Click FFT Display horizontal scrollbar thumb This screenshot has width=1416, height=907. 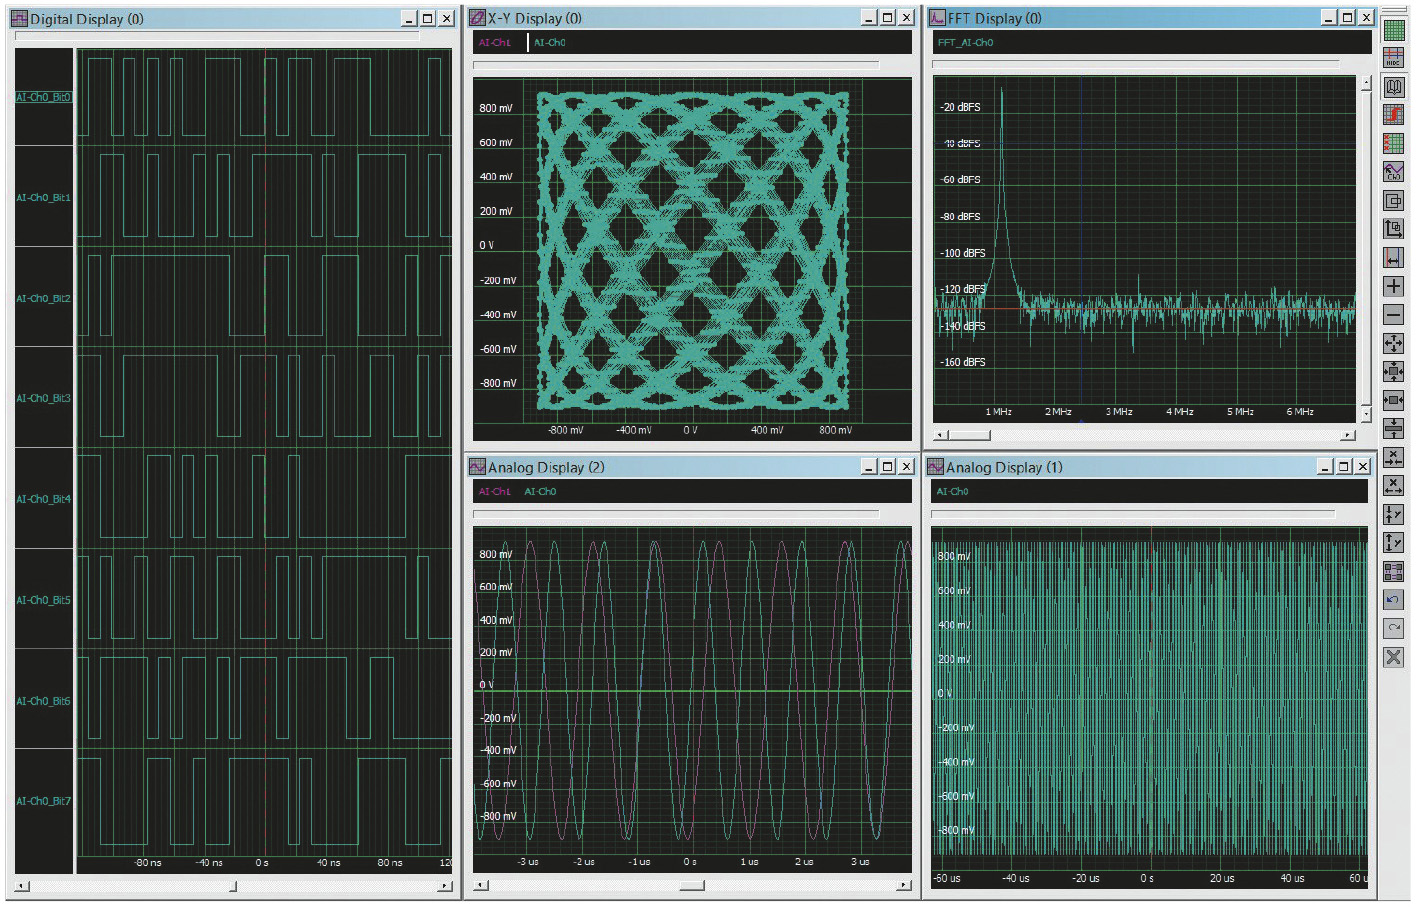click(969, 435)
